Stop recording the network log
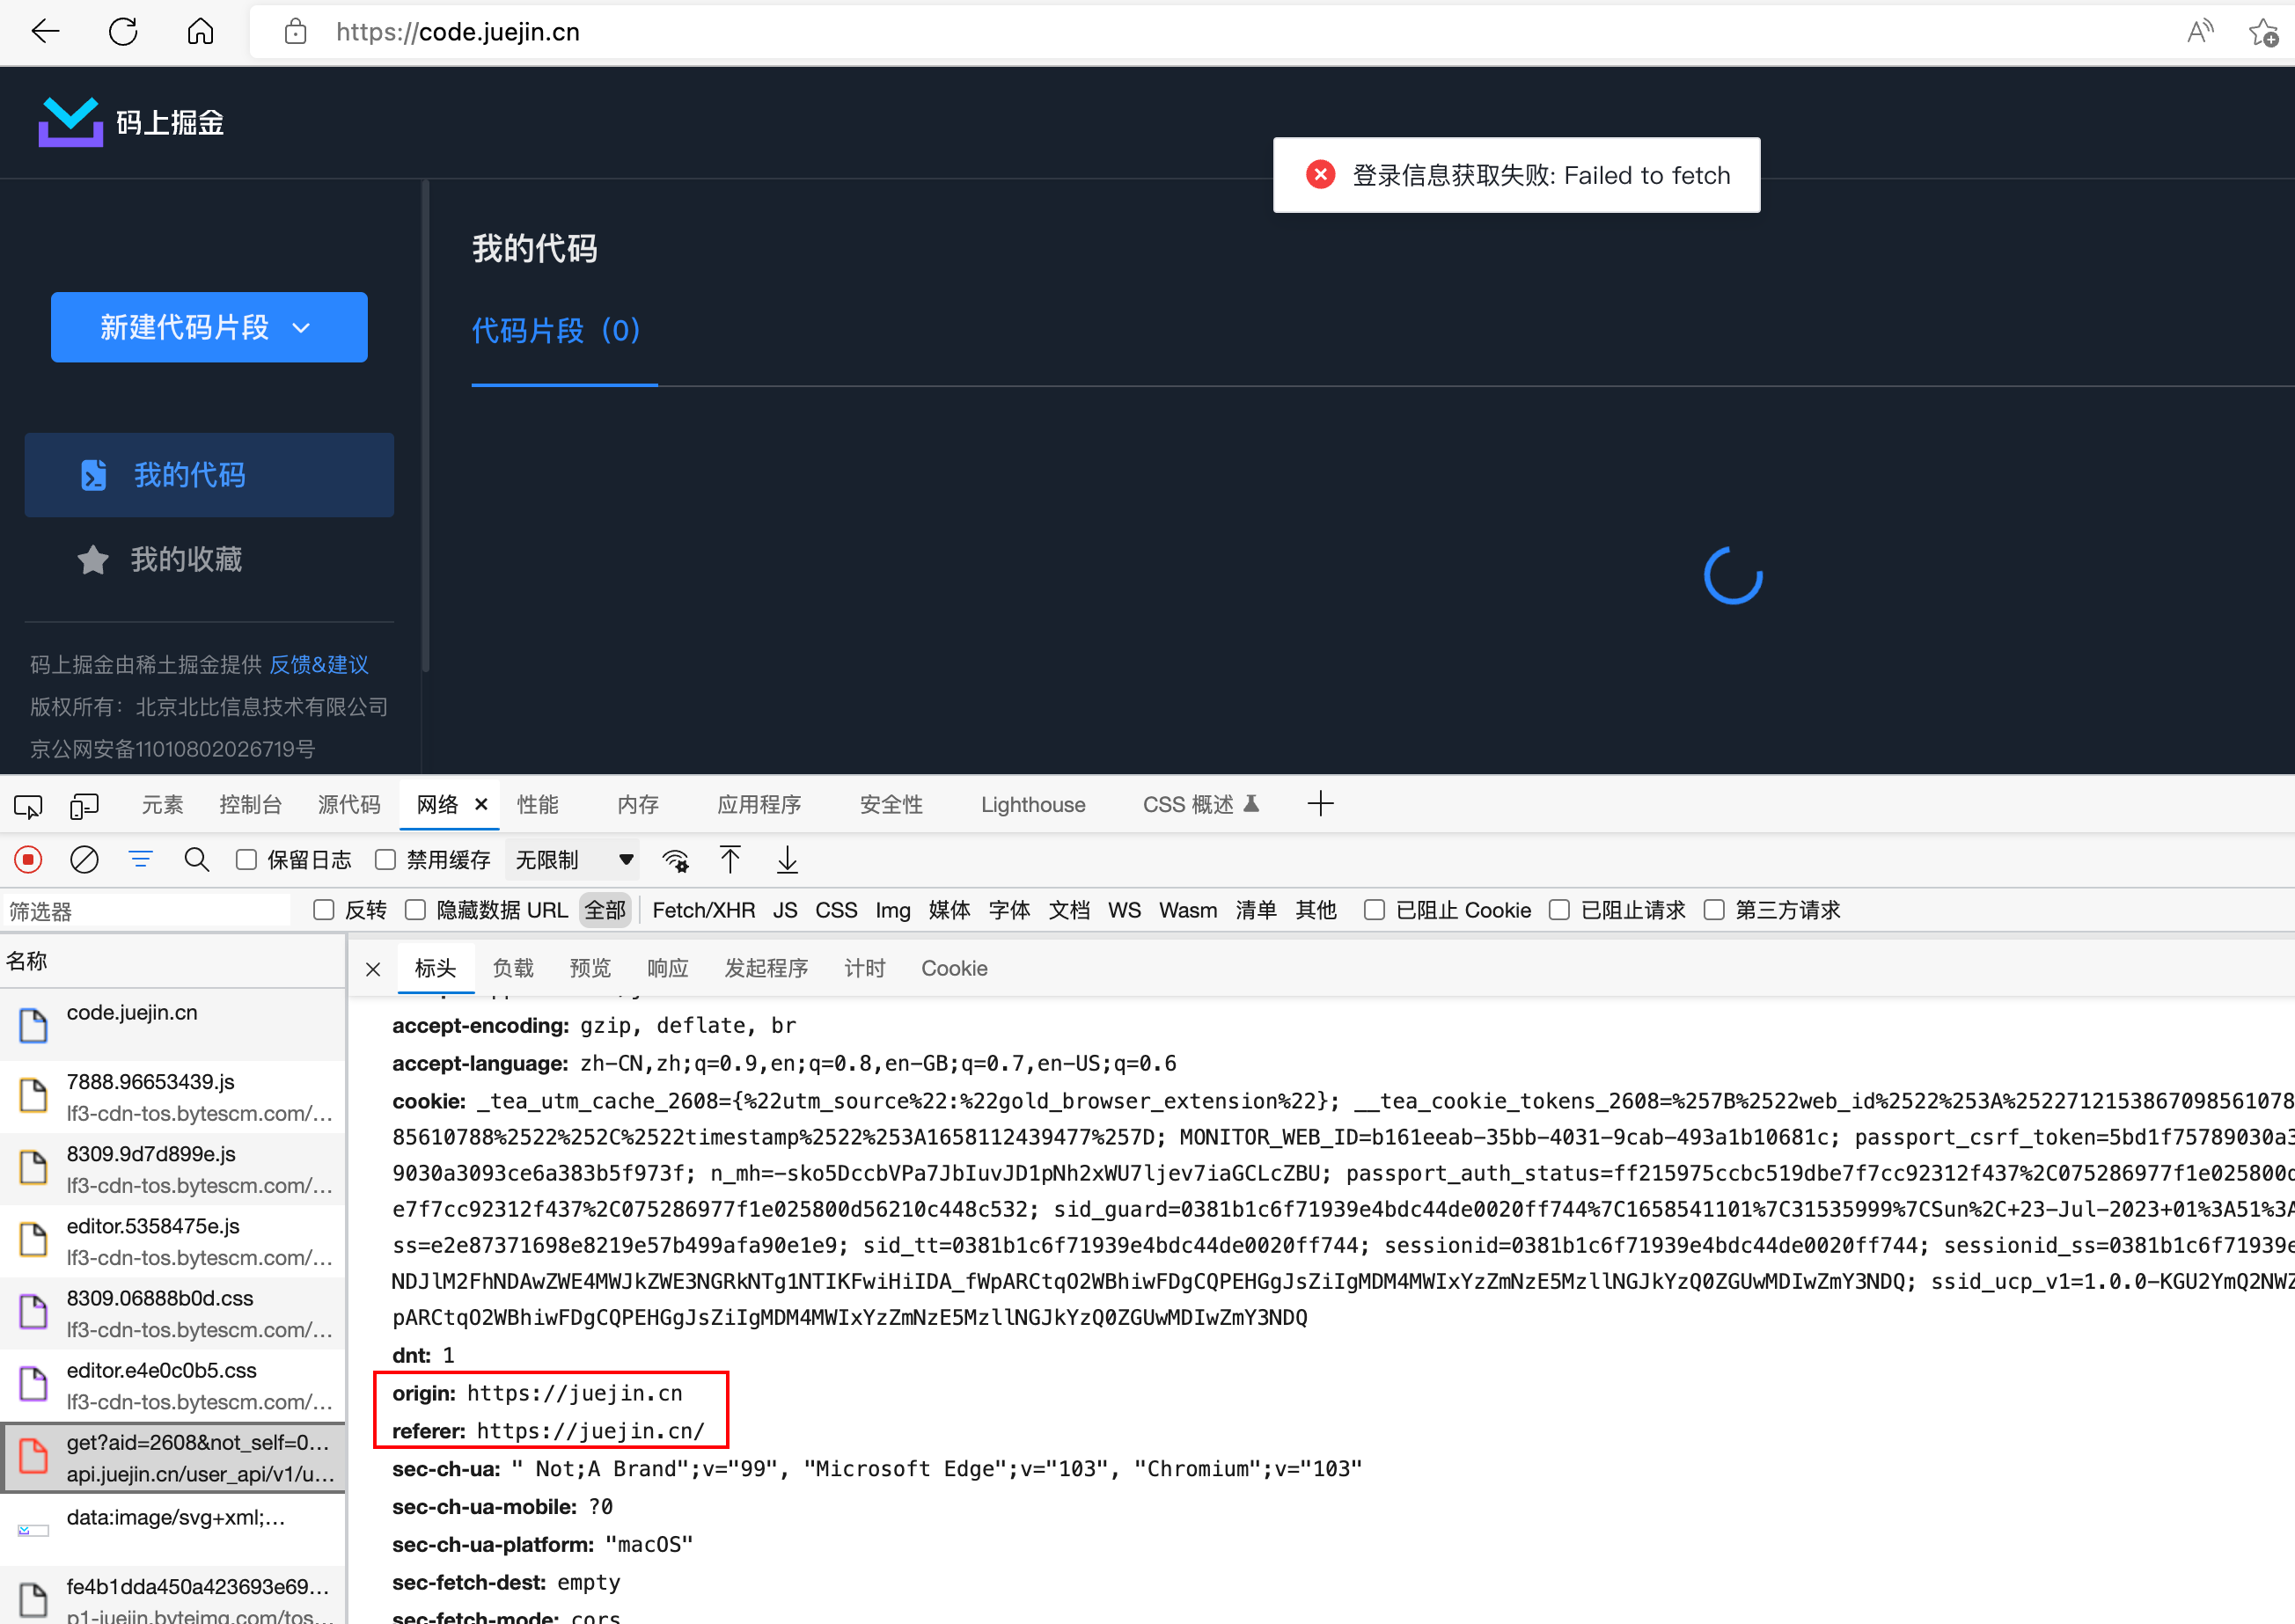This screenshot has width=2295, height=1624. coord(28,859)
